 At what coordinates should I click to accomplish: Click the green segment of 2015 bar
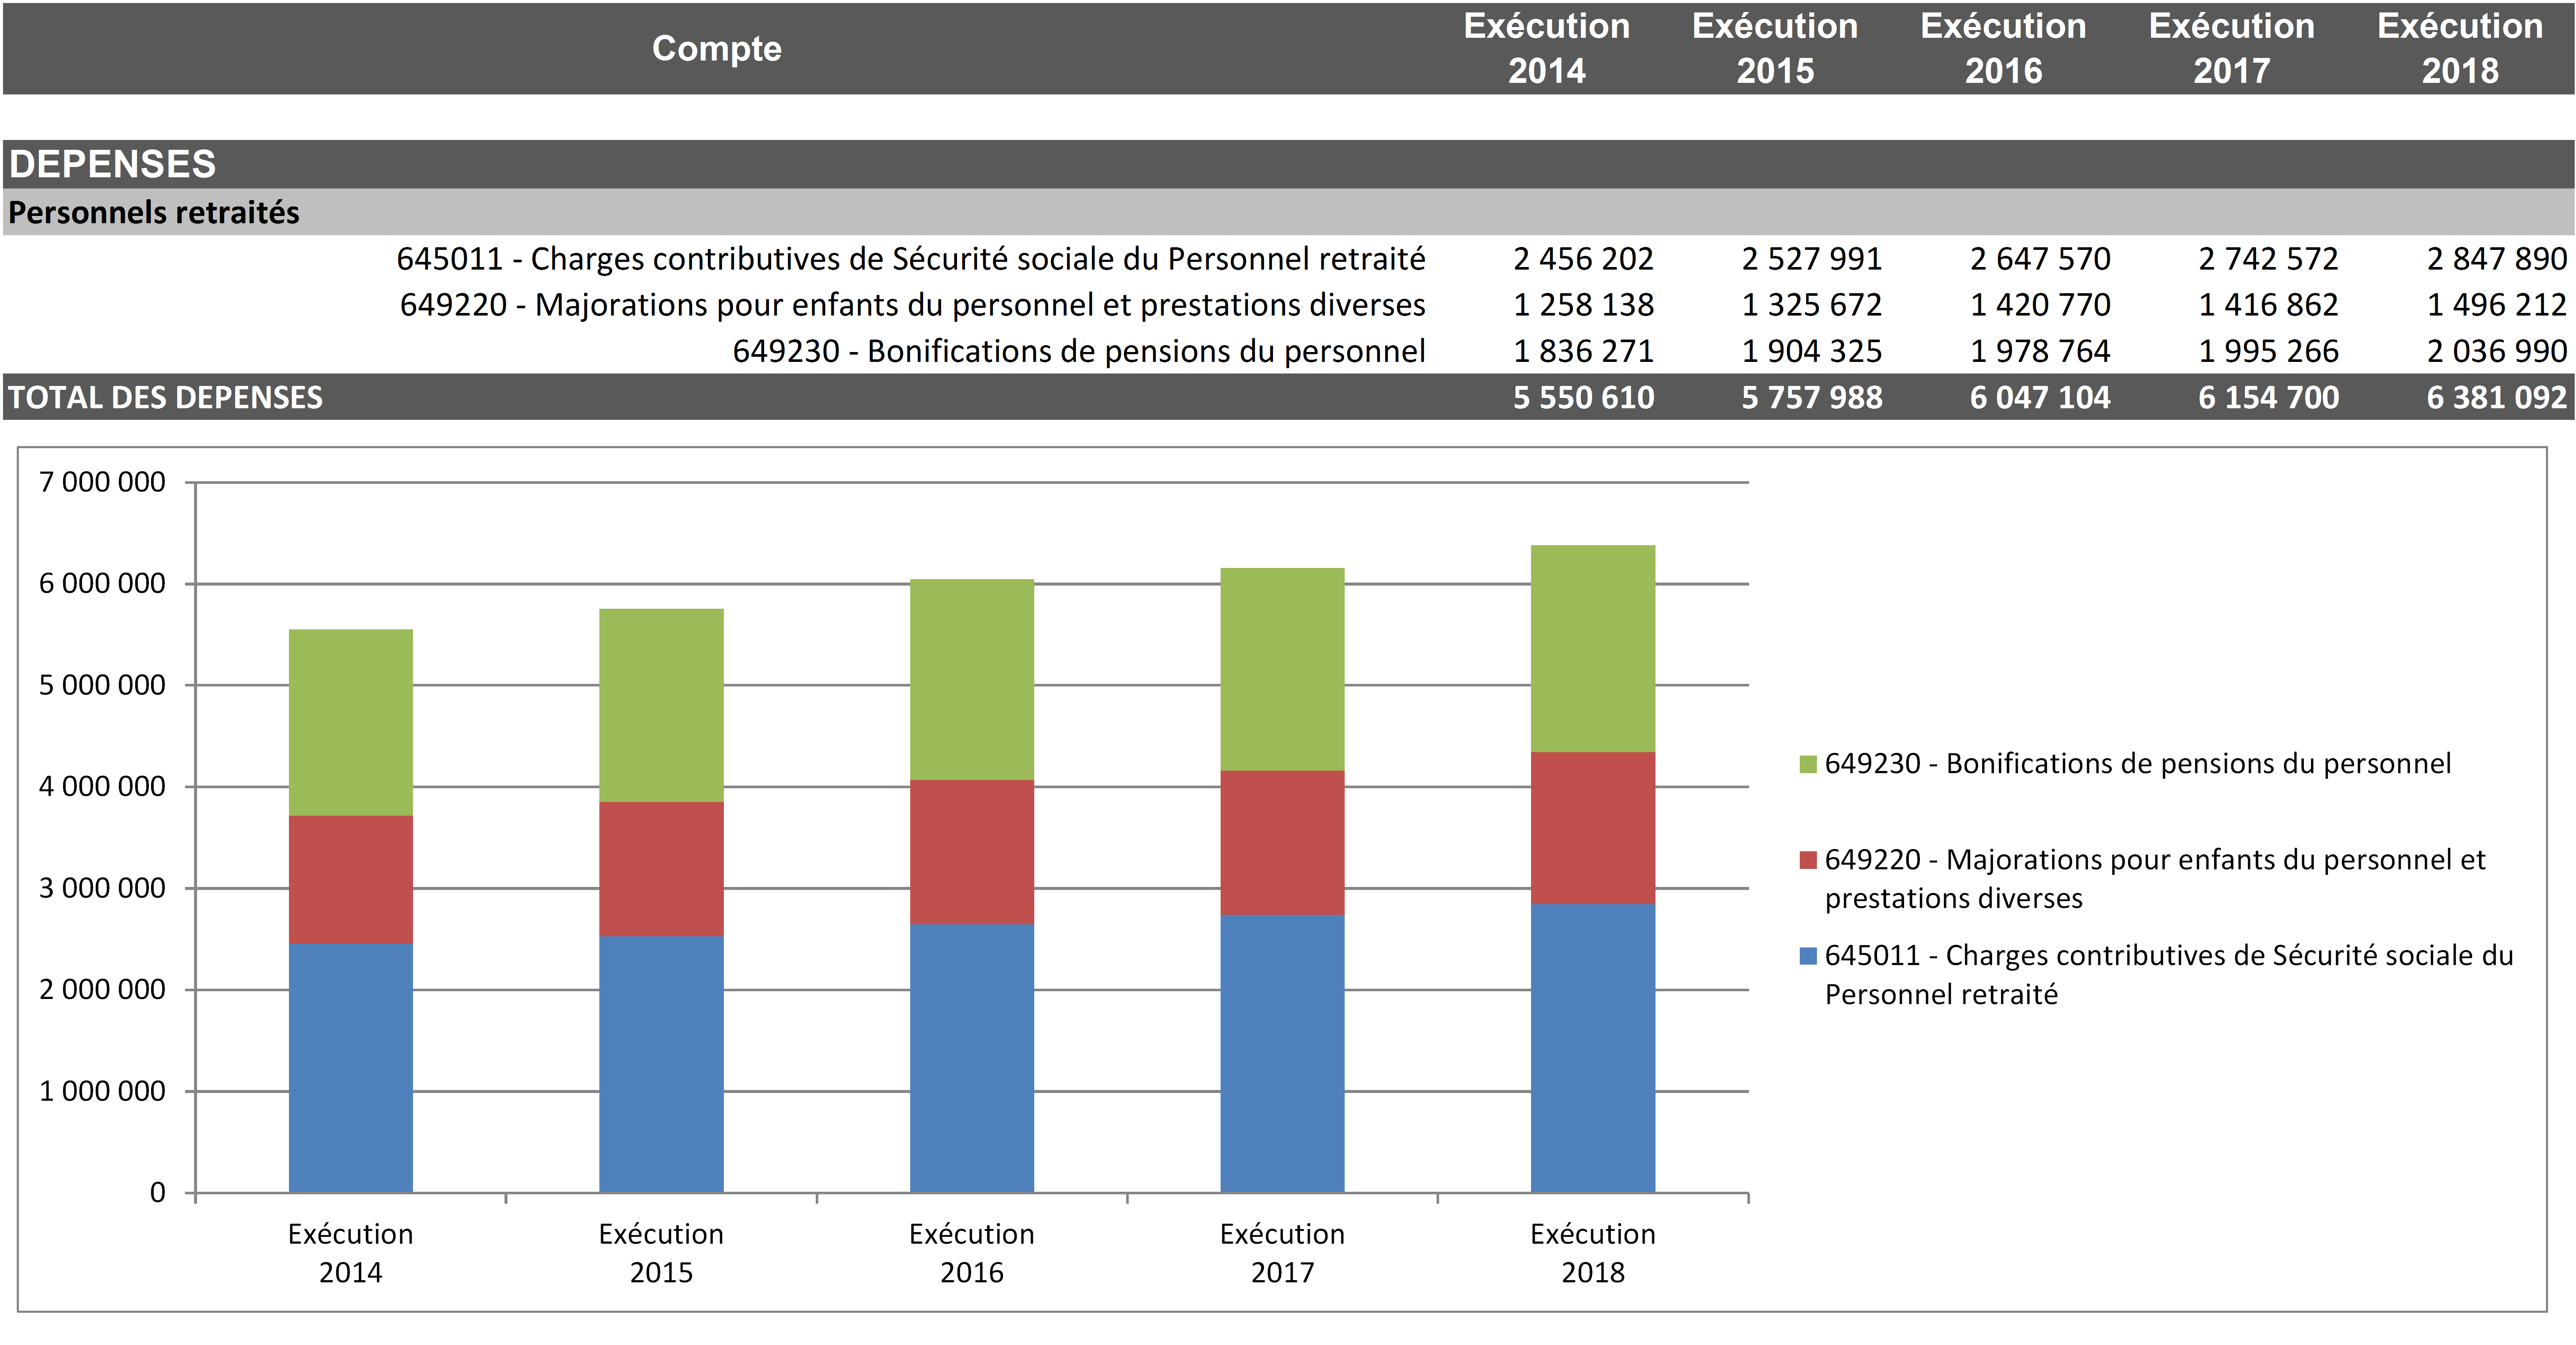tap(661, 705)
